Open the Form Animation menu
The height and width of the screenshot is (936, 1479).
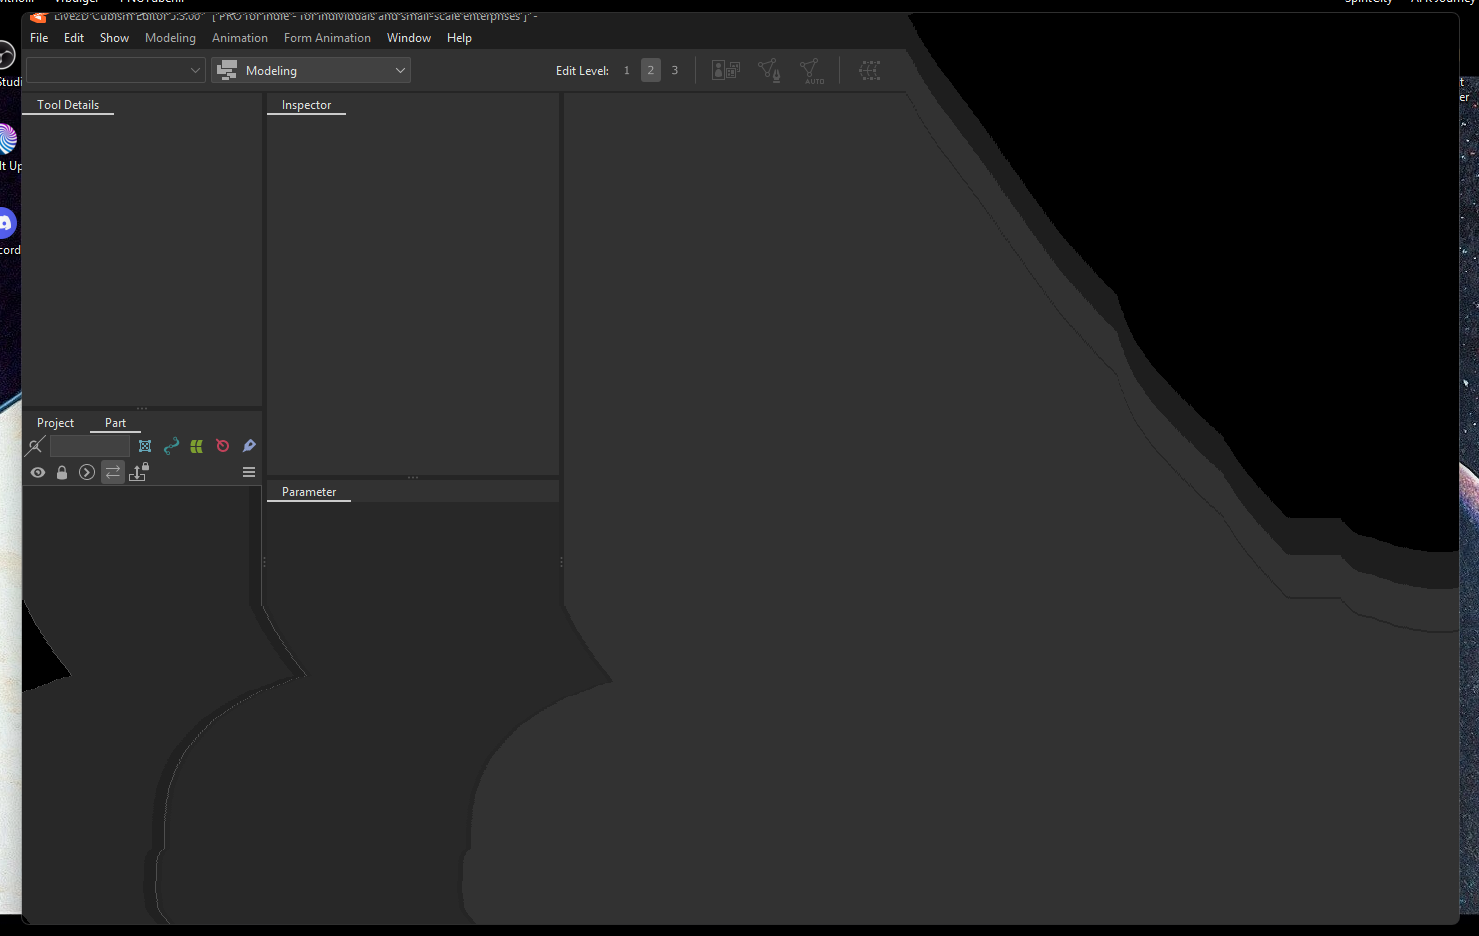327,38
